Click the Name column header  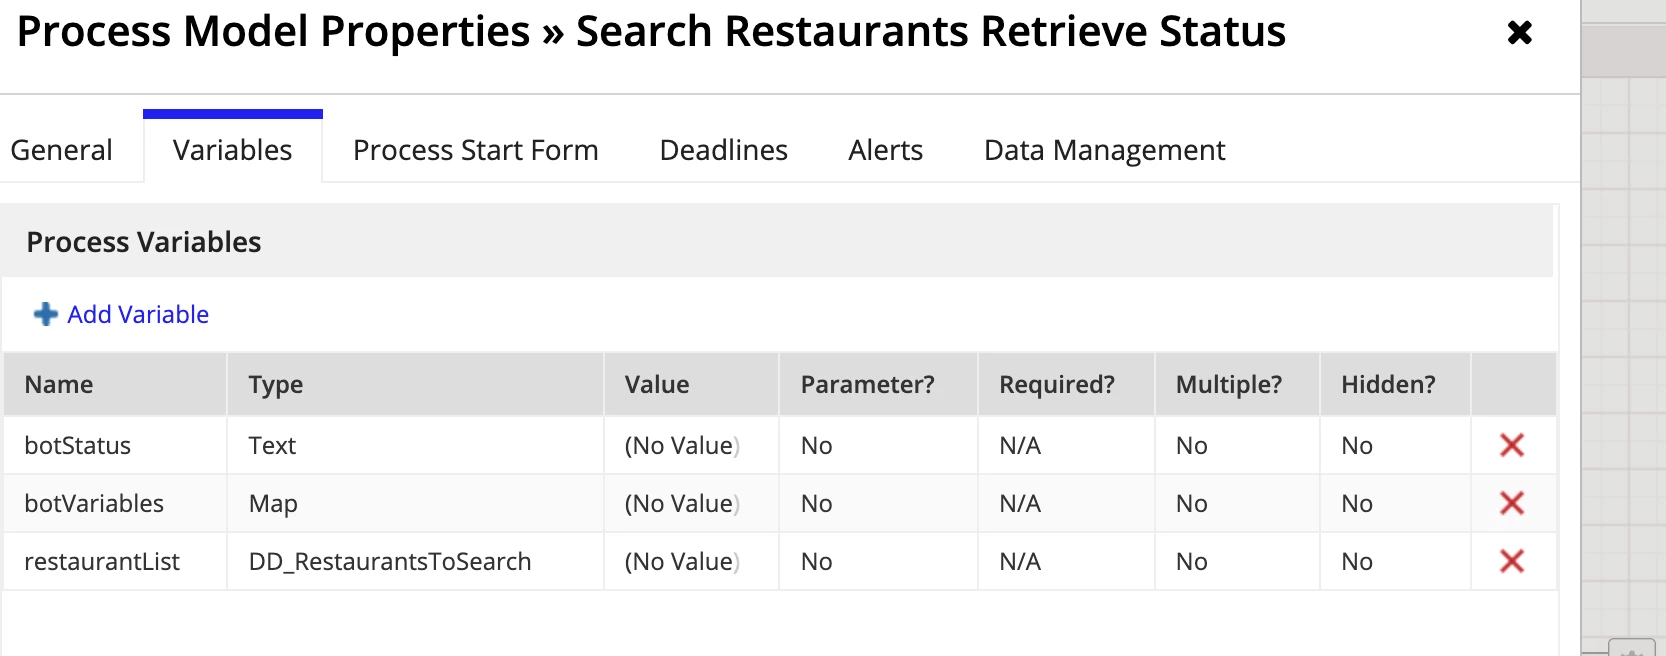59,384
